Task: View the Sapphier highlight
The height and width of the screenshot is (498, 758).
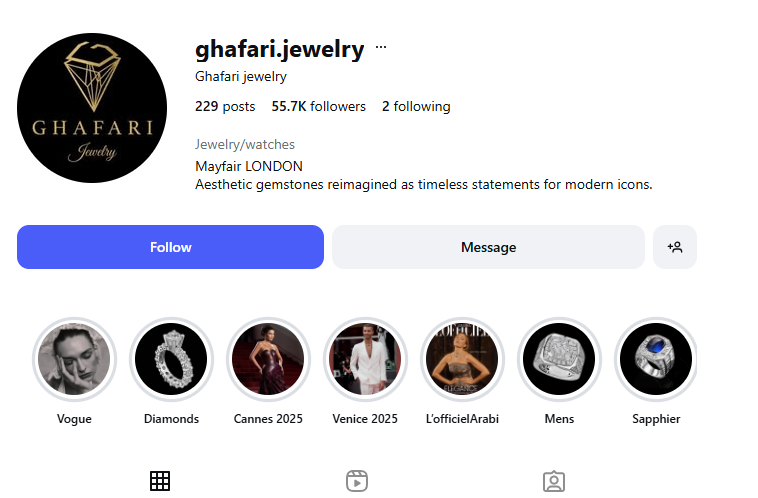Action: (656, 359)
